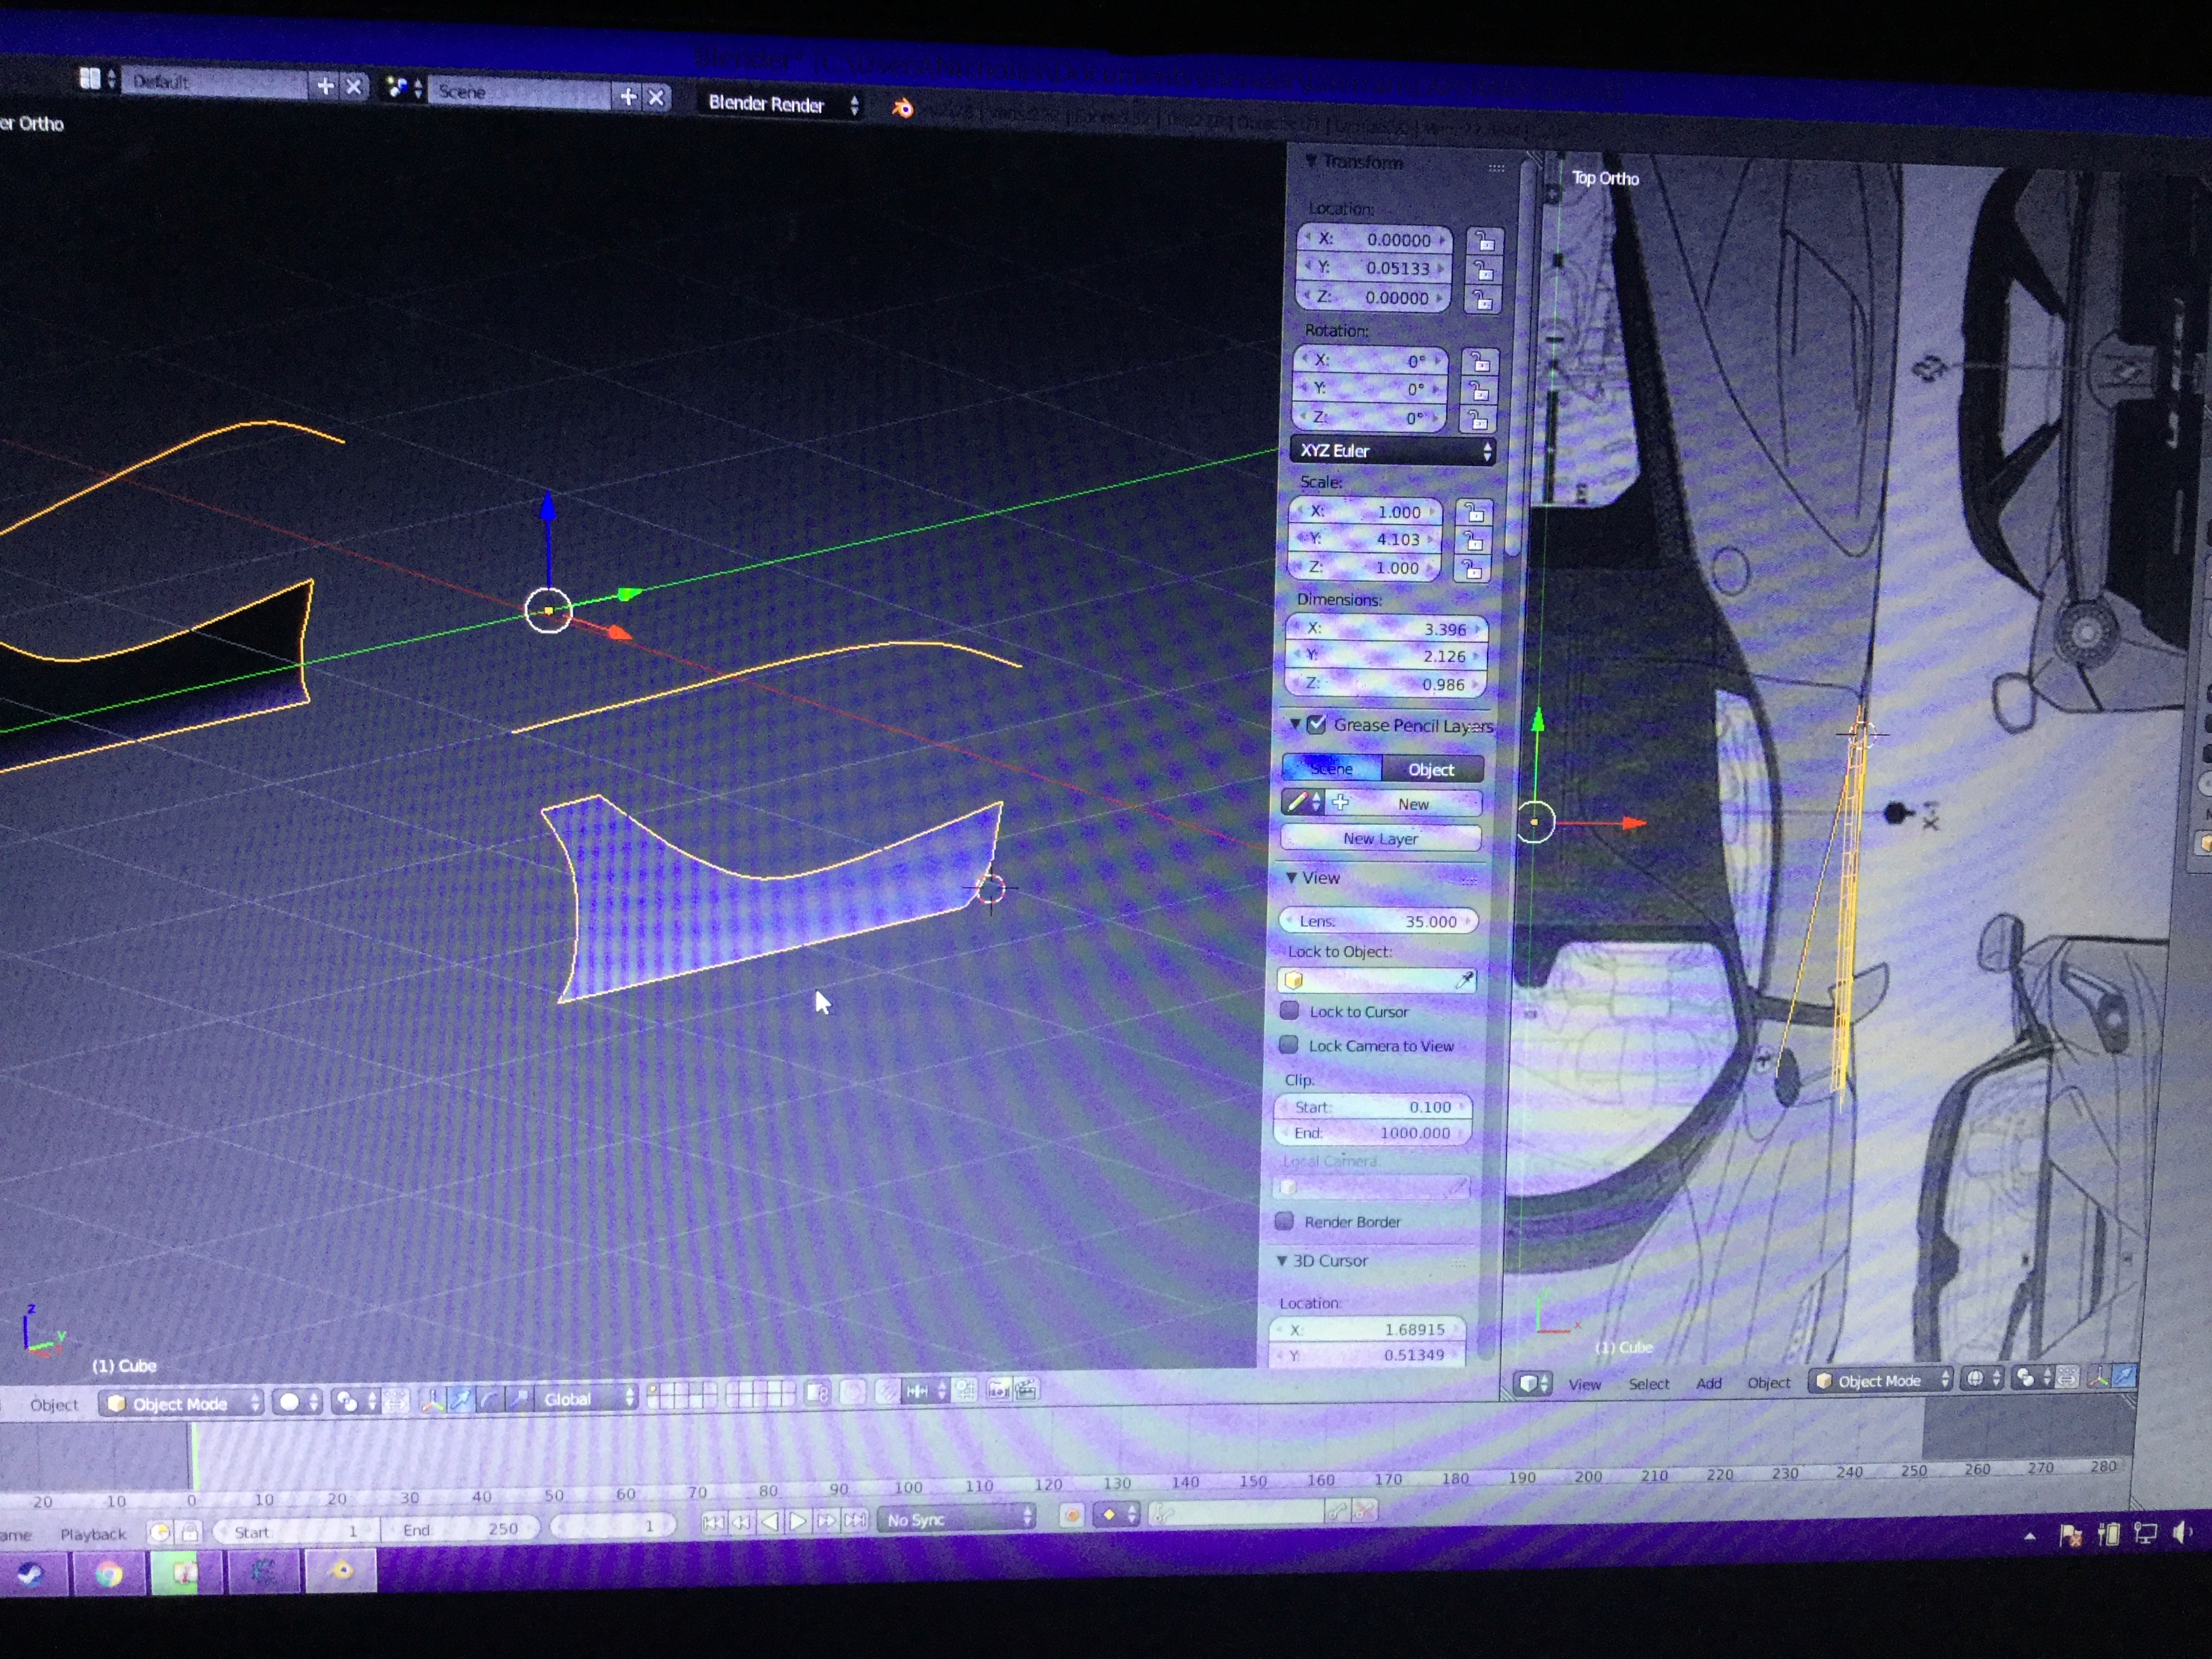Open scene browse icon beside Scene field
The width and height of the screenshot is (2212, 1659).
tap(404, 88)
